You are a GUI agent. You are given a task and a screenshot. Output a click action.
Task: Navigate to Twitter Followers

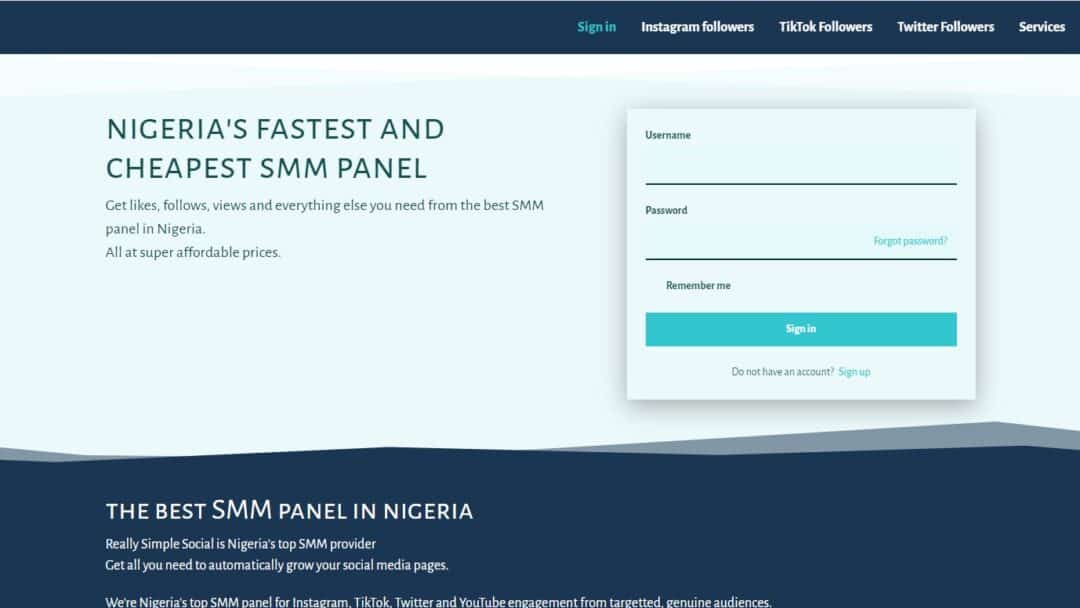[945, 27]
